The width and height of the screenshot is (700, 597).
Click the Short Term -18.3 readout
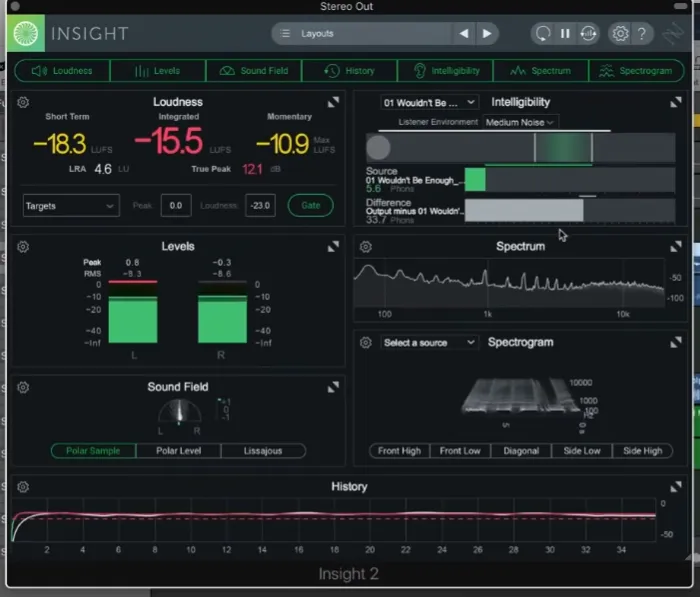[x=60, y=144]
